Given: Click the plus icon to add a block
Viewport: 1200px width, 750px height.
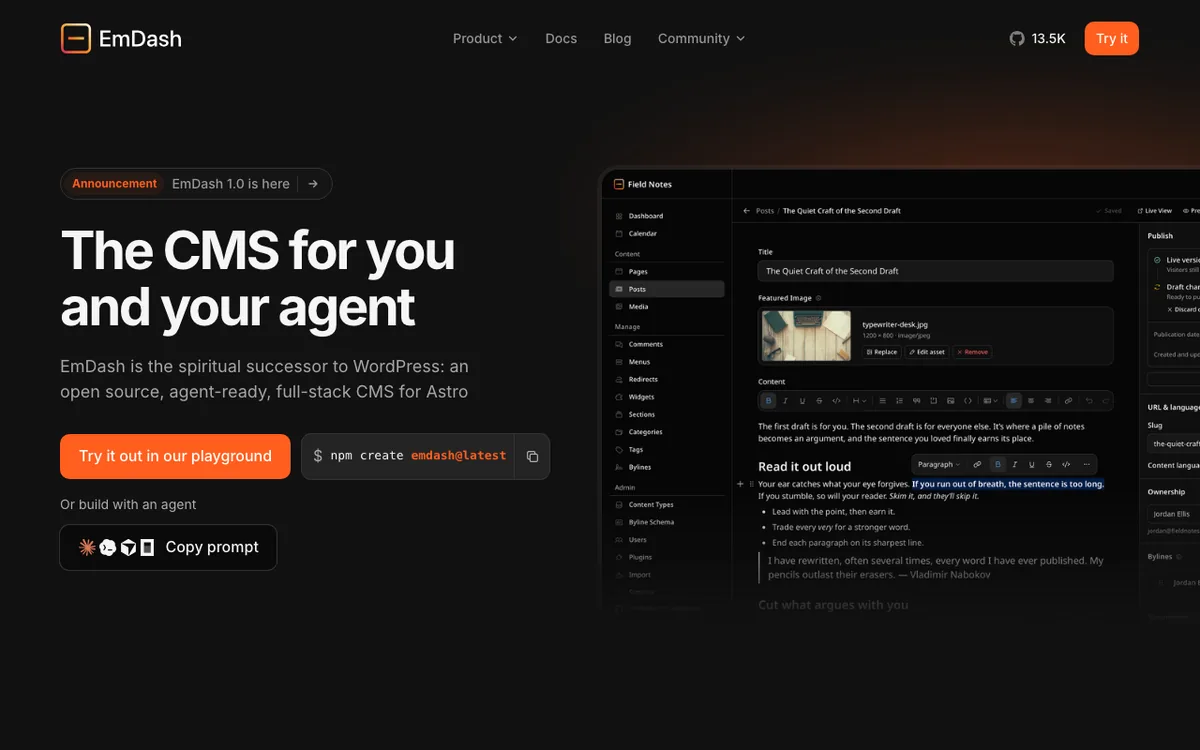Looking at the screenshot, I should [741, 484].
